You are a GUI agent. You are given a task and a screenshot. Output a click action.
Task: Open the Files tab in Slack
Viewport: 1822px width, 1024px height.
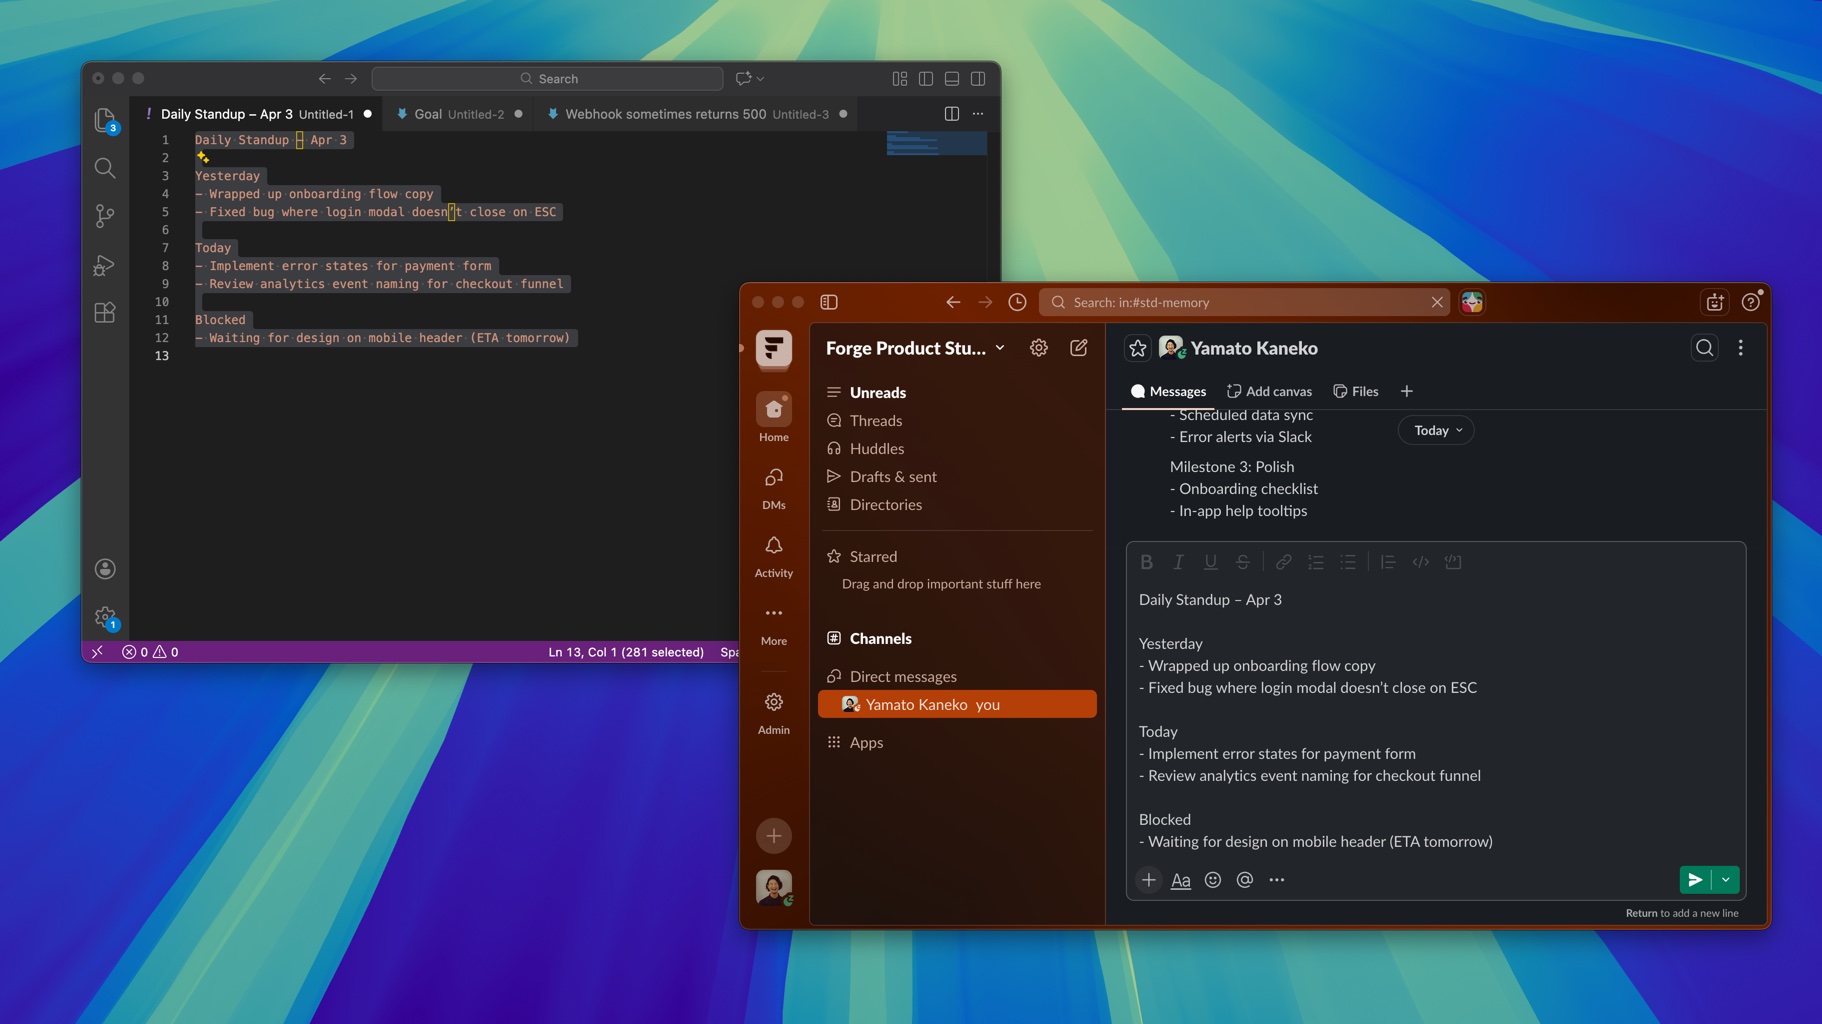[x=1355, y=391]
